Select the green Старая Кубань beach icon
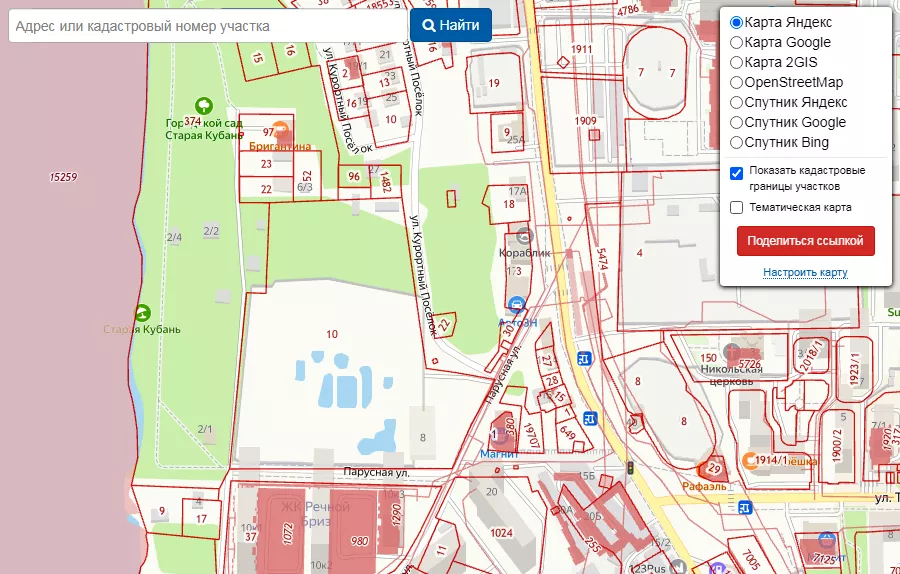Image resolution: width=900 pixels, height=574 pixels. tap(143, 312)
